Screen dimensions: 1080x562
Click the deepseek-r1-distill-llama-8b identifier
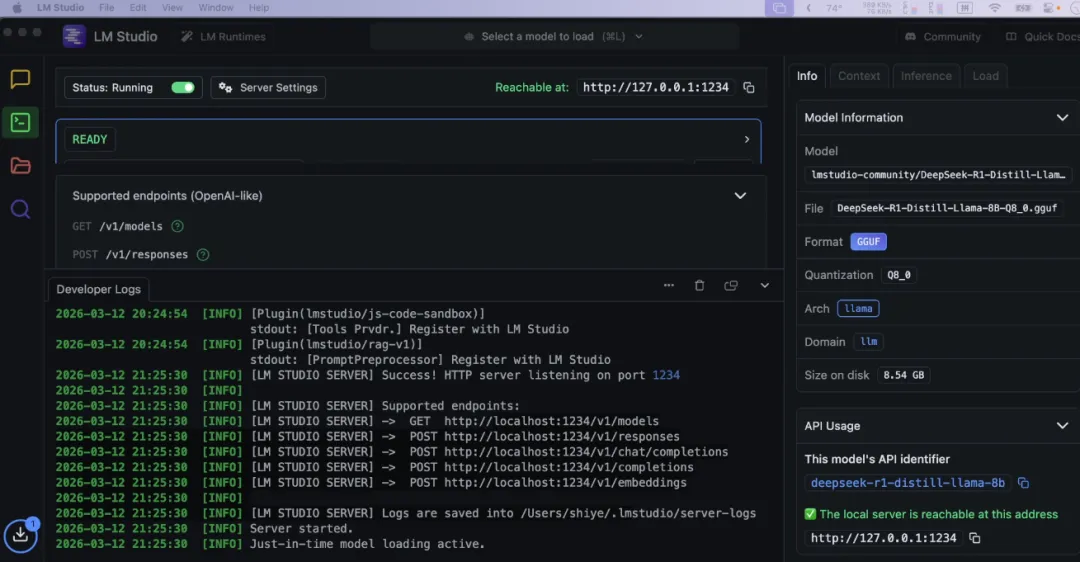click(907, 483)
